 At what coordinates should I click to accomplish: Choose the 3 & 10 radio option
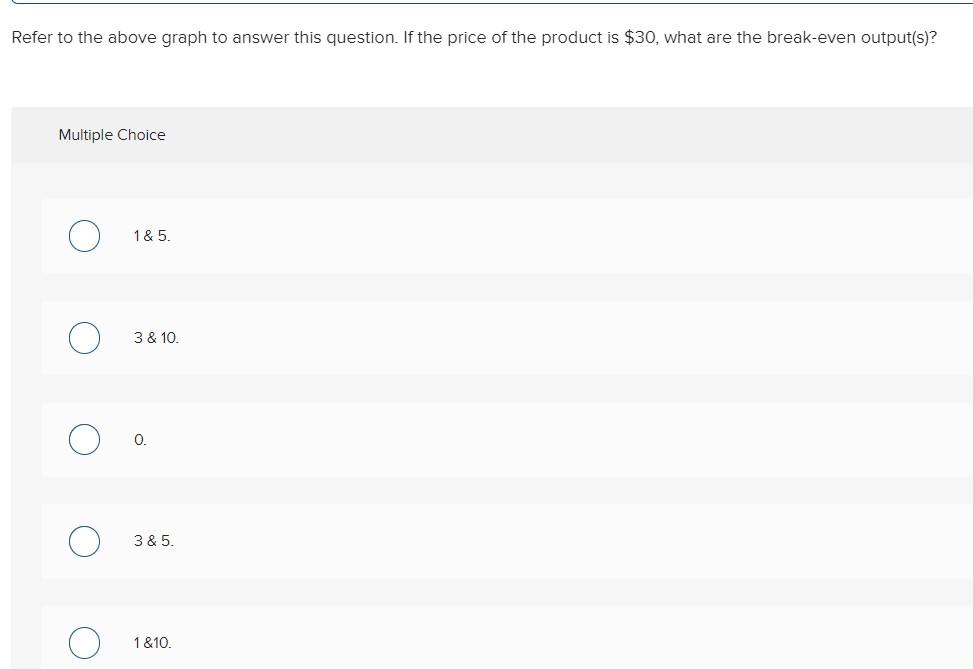[84, 338]
